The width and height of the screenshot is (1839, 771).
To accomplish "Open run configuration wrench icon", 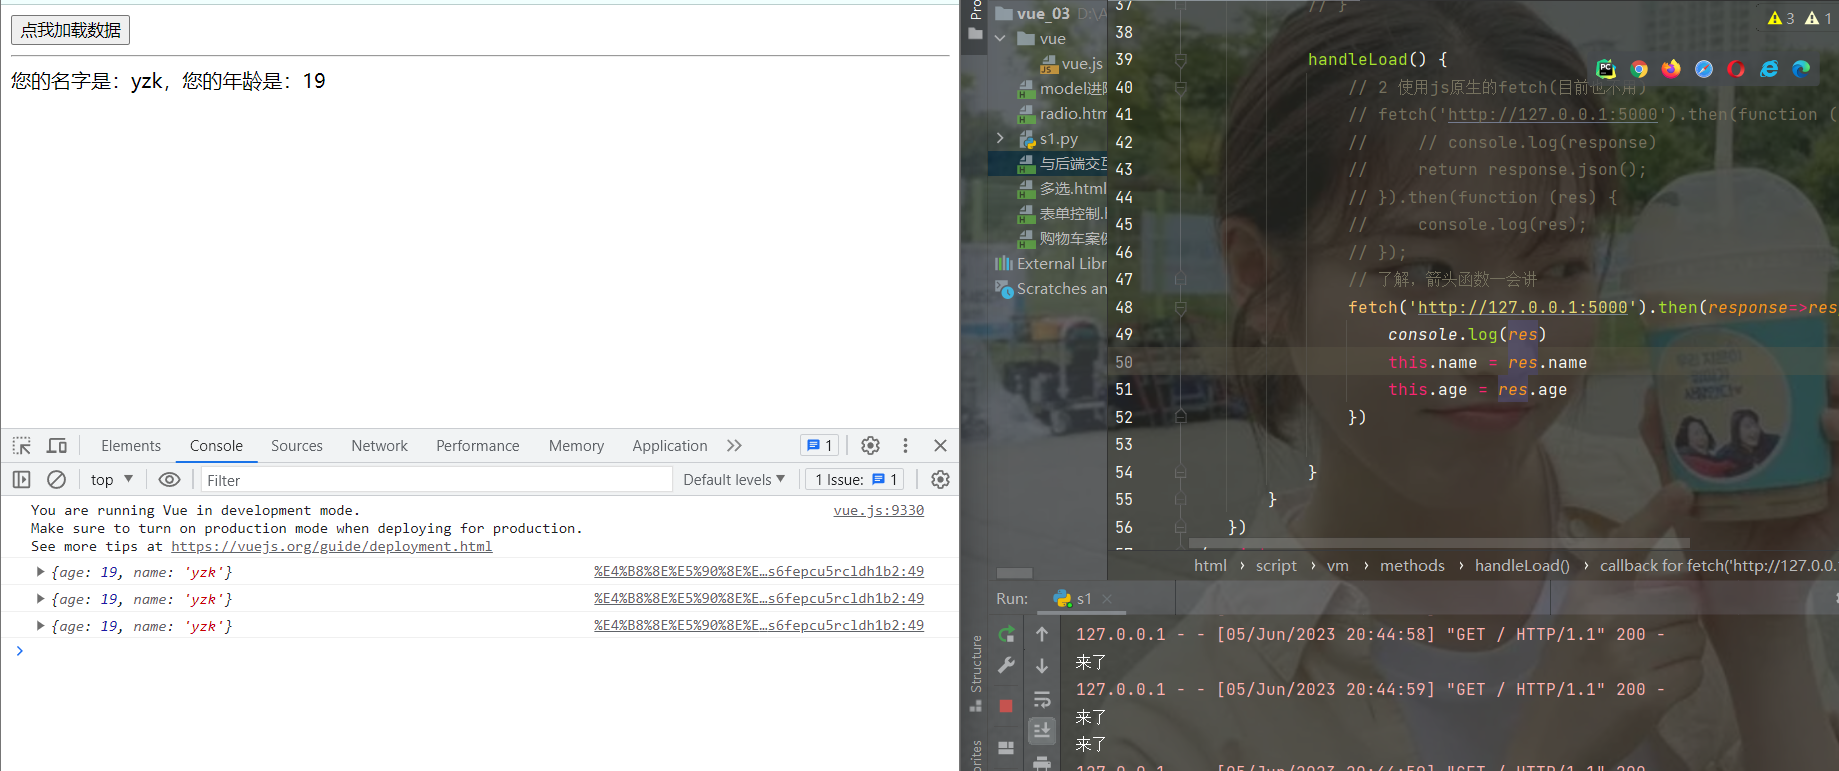I will [x=1006, y=665].
